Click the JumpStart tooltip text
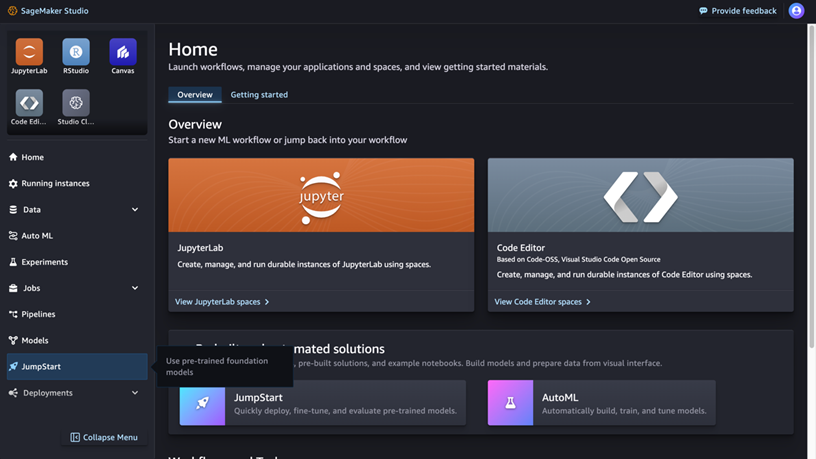Screen dimensions: 816x459 coord(217,366)
